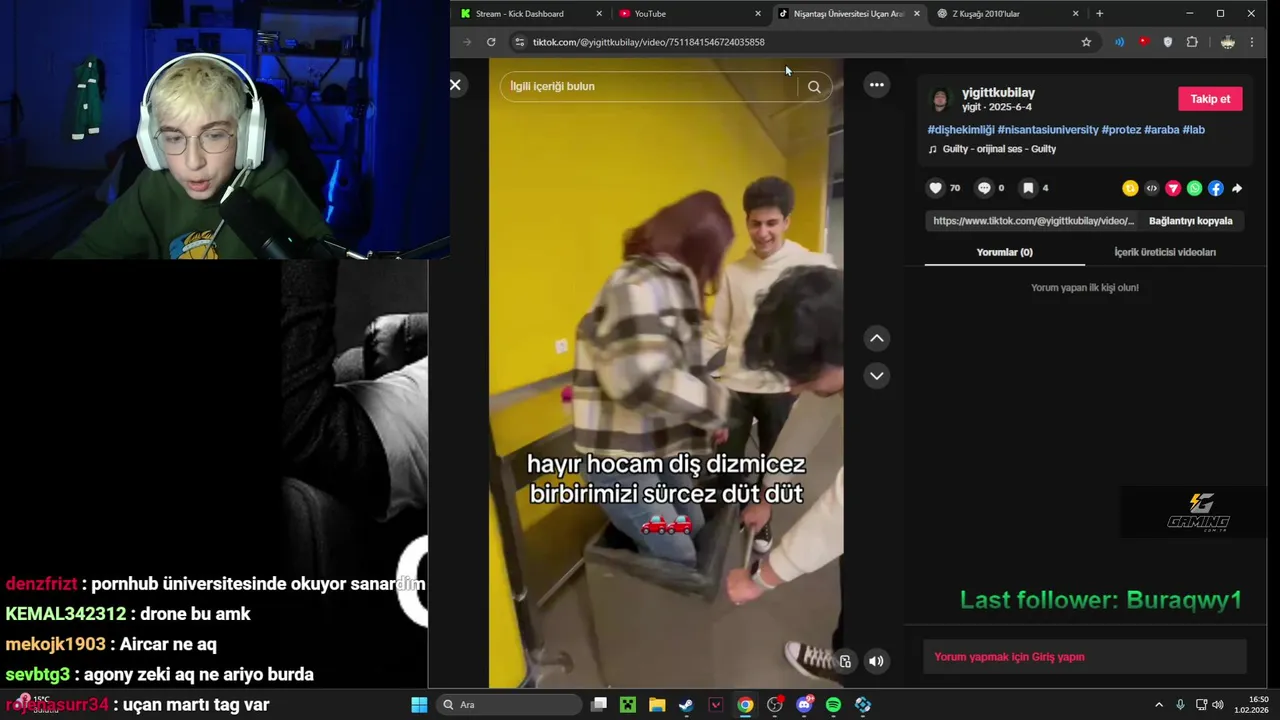Open Chrome three-dot main menu
Image resolution: width=1280 pixels, height=720 pixels.
click(x=1252, y=42)
